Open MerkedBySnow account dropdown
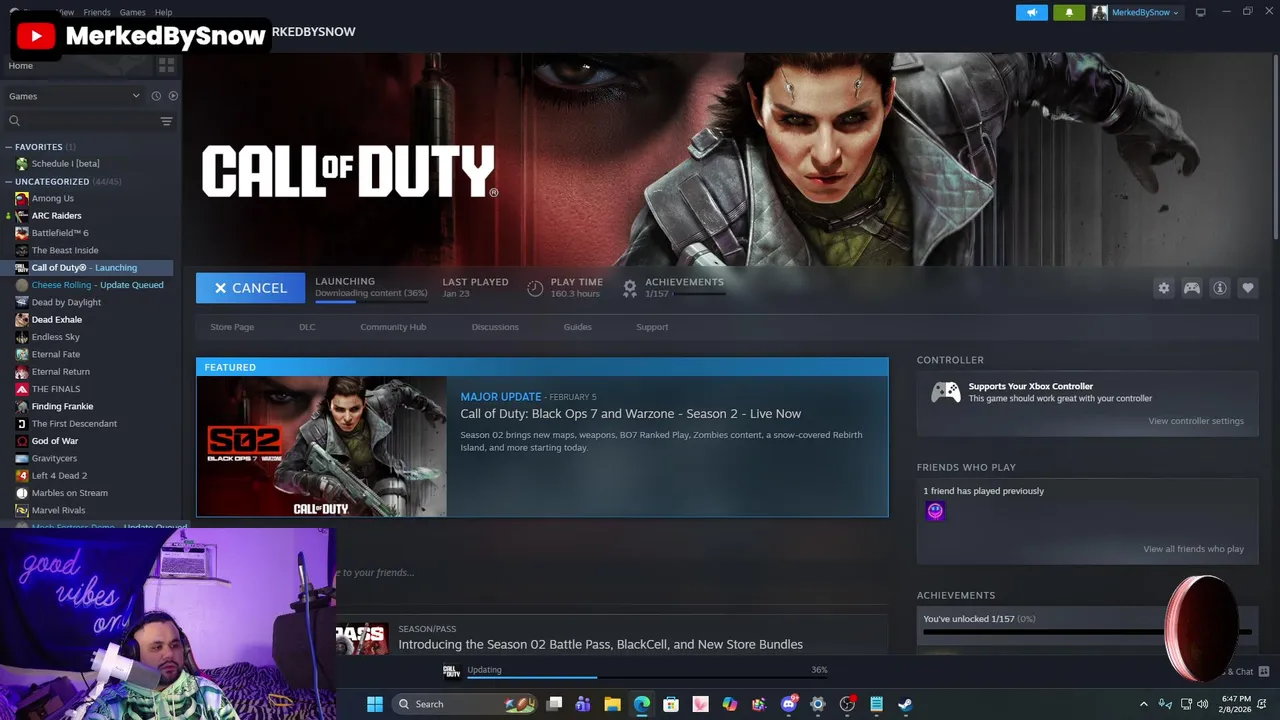 pos(1136,12)
